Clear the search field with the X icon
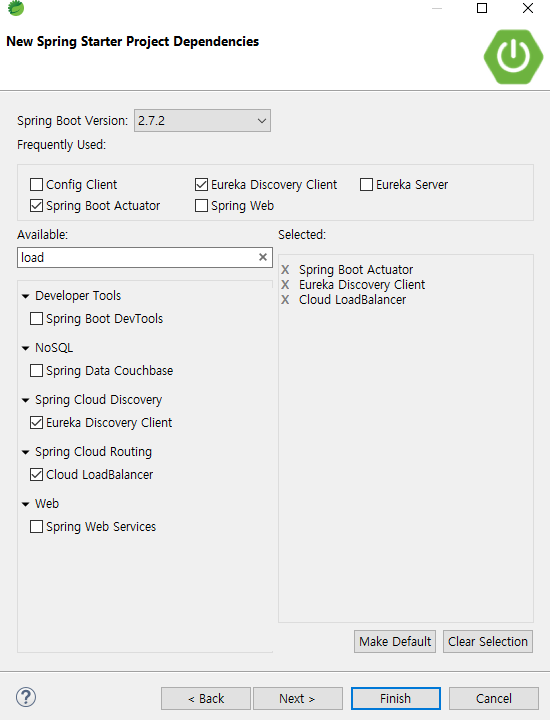The width and height of the screenshot is (550, 720). 263,257
